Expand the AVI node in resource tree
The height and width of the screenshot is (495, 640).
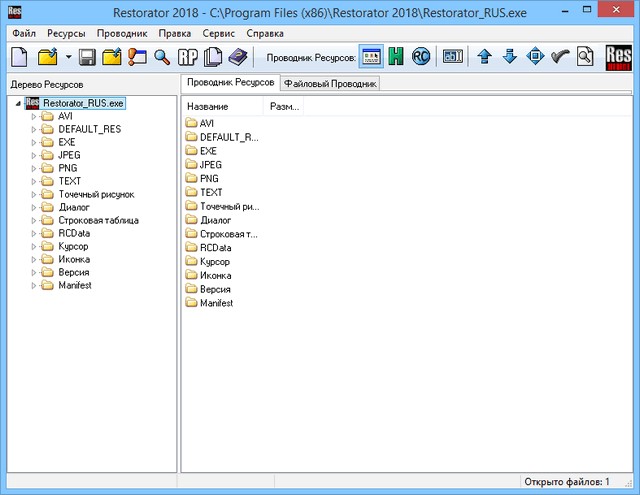(x=33, y=116)
